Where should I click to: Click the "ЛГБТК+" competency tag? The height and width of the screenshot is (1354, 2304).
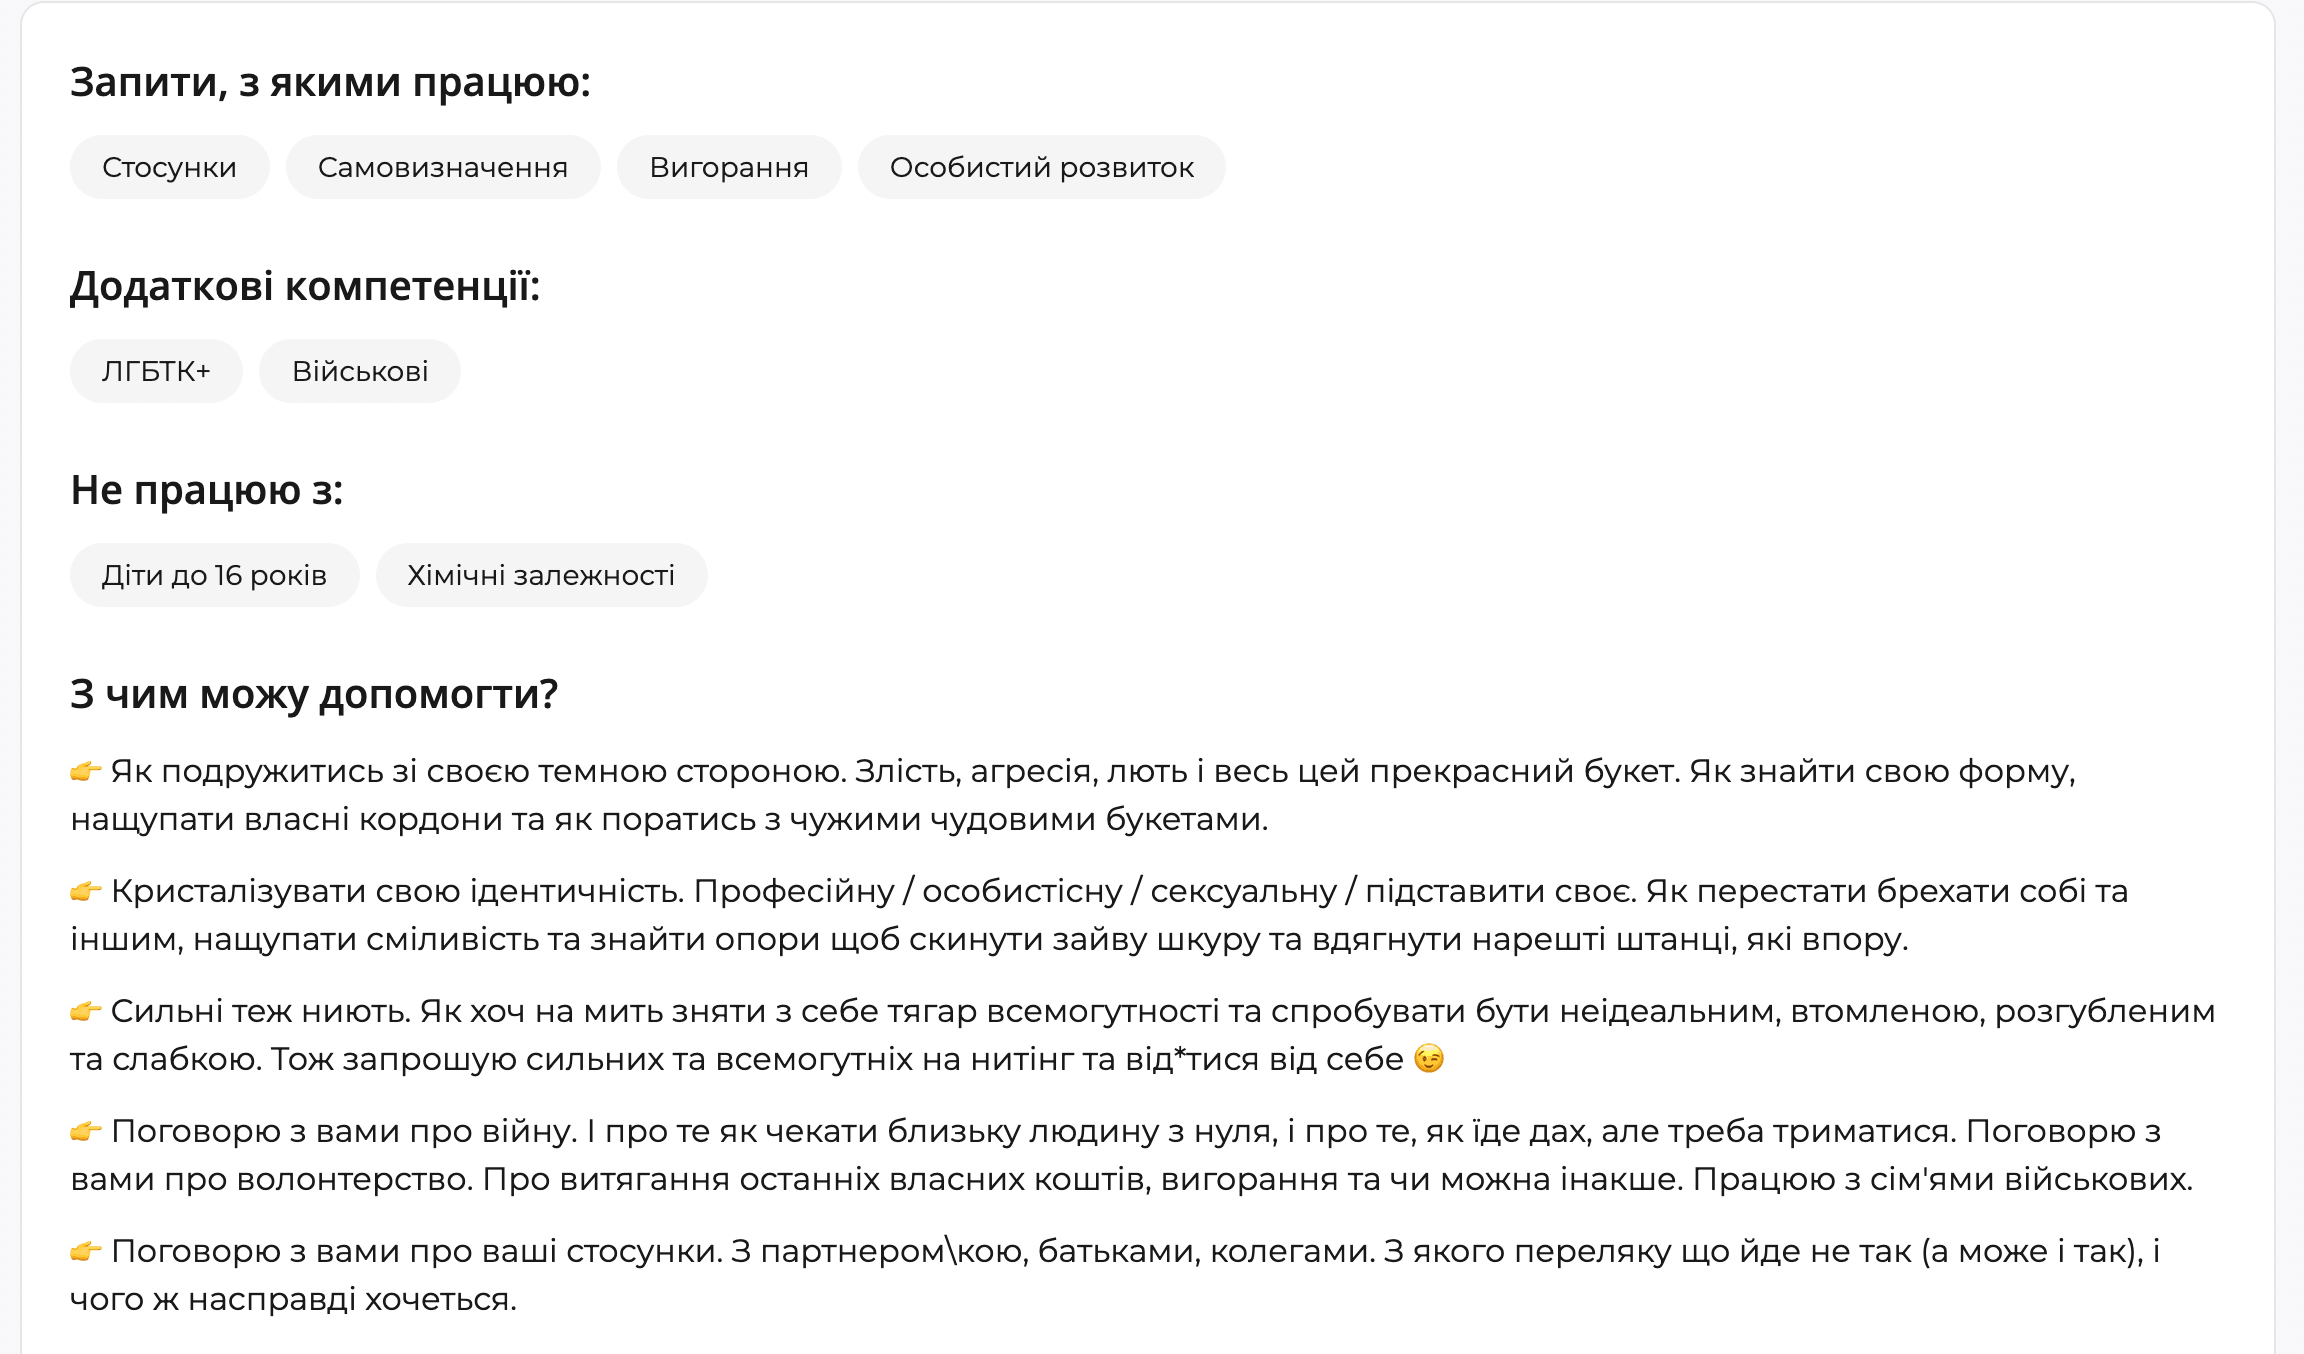pos(155,371)
